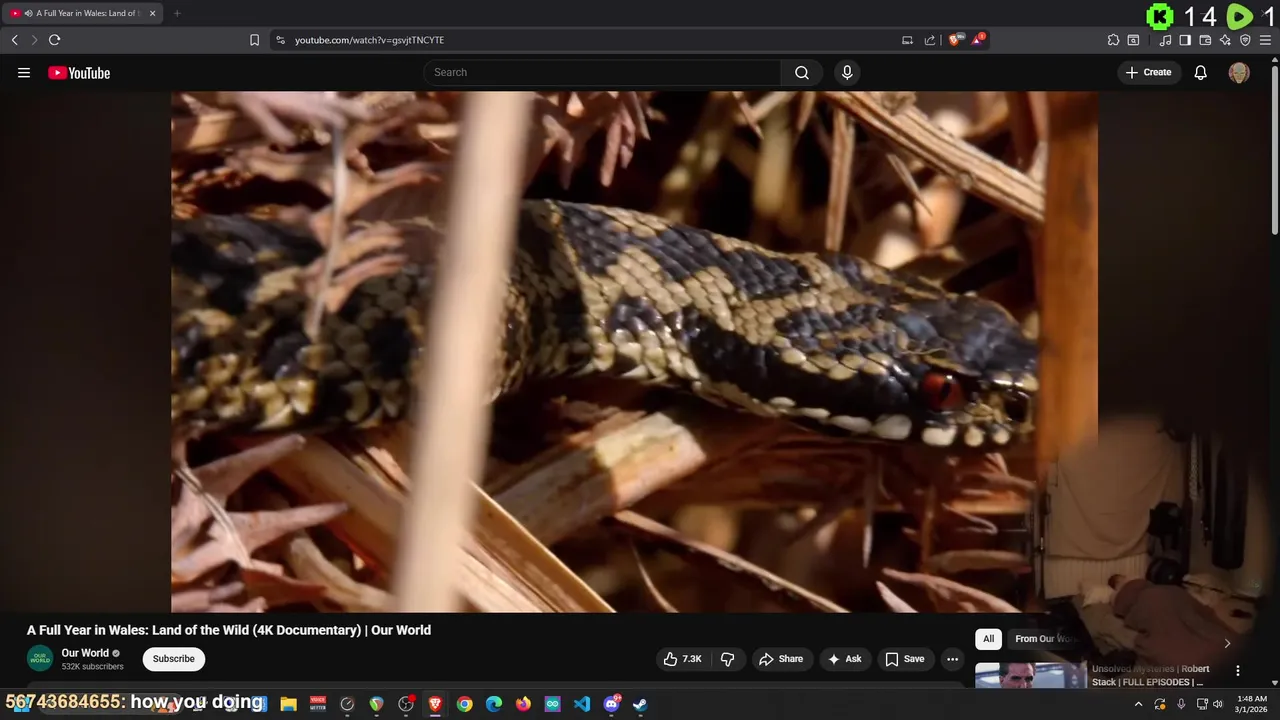1280x720 pixels.
Task: Bookmark this page
Action: (x=254, y=40)
